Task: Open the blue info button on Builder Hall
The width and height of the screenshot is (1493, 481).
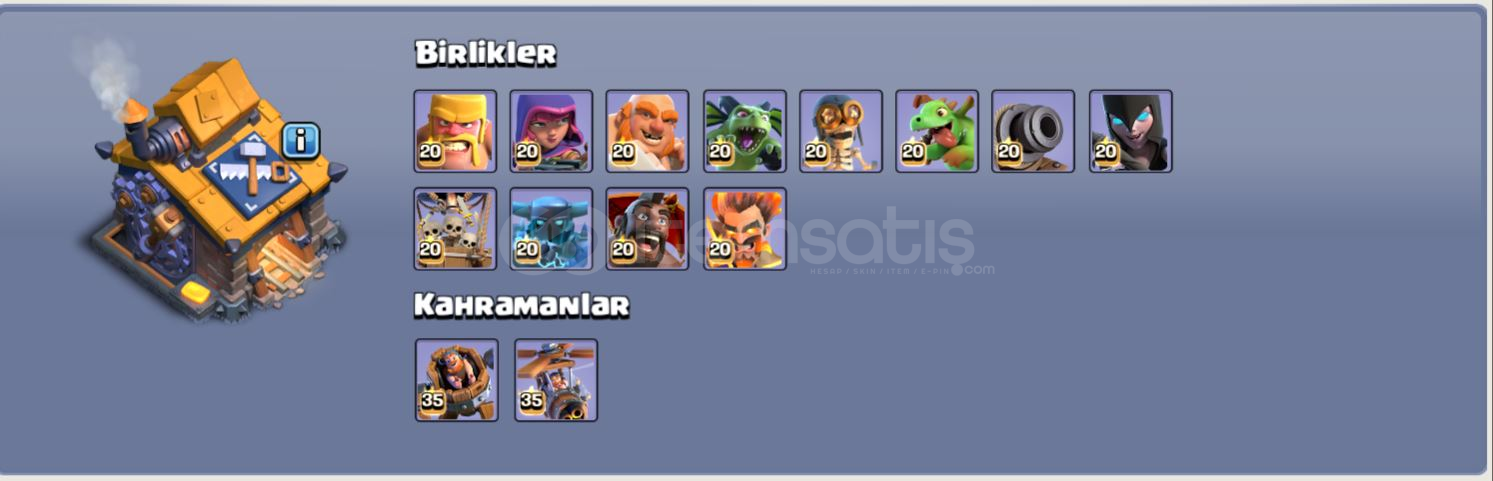Action: 300,140
